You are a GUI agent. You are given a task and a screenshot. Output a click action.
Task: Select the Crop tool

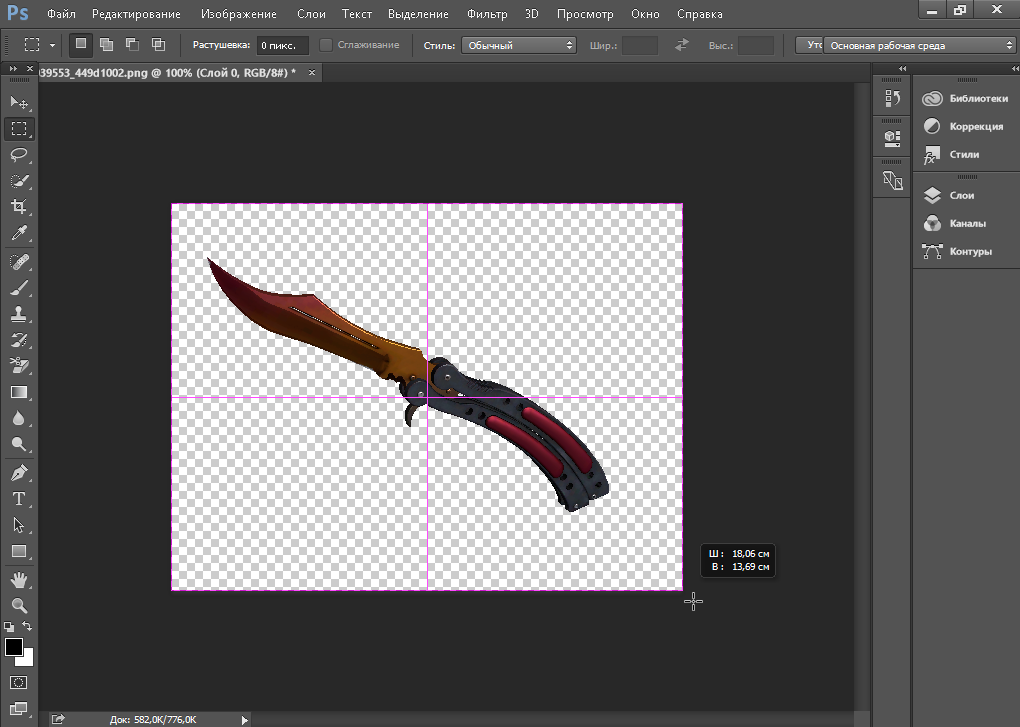tap(19, 207)
